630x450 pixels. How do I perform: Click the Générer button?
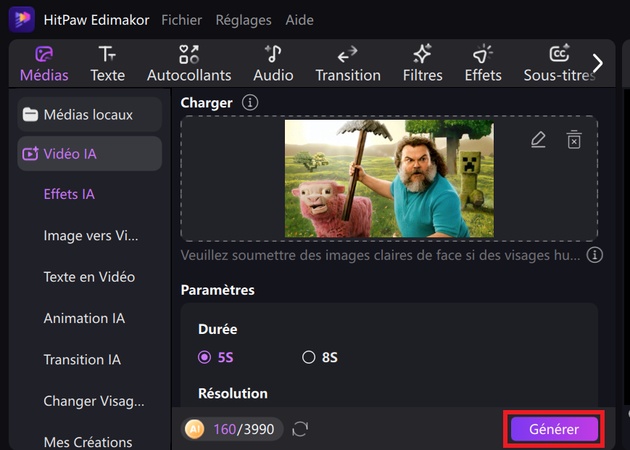coord(553,429)
